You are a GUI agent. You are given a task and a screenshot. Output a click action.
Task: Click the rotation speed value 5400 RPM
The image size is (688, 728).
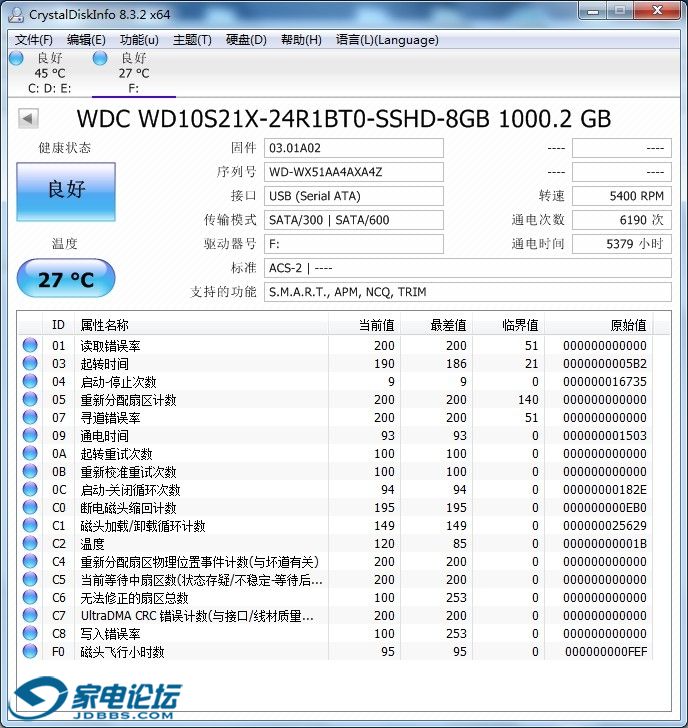click(622, 196)
